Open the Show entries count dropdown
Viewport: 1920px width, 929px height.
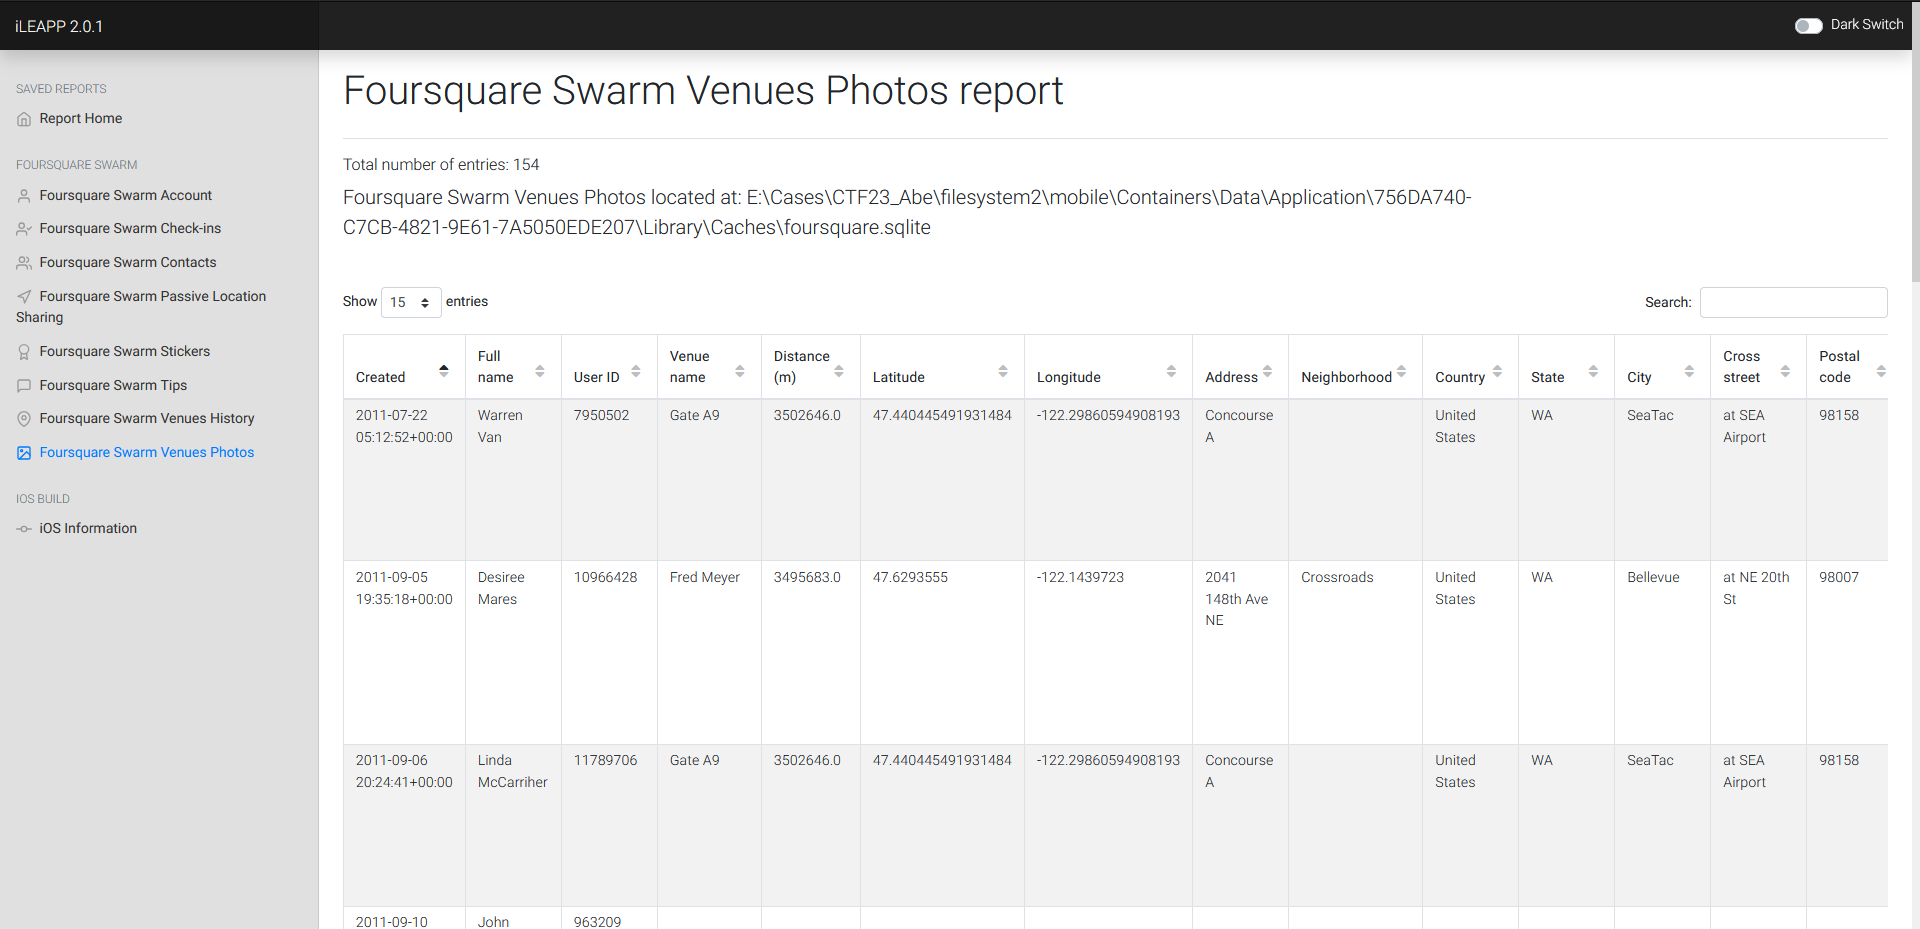[x=410, y=302]
